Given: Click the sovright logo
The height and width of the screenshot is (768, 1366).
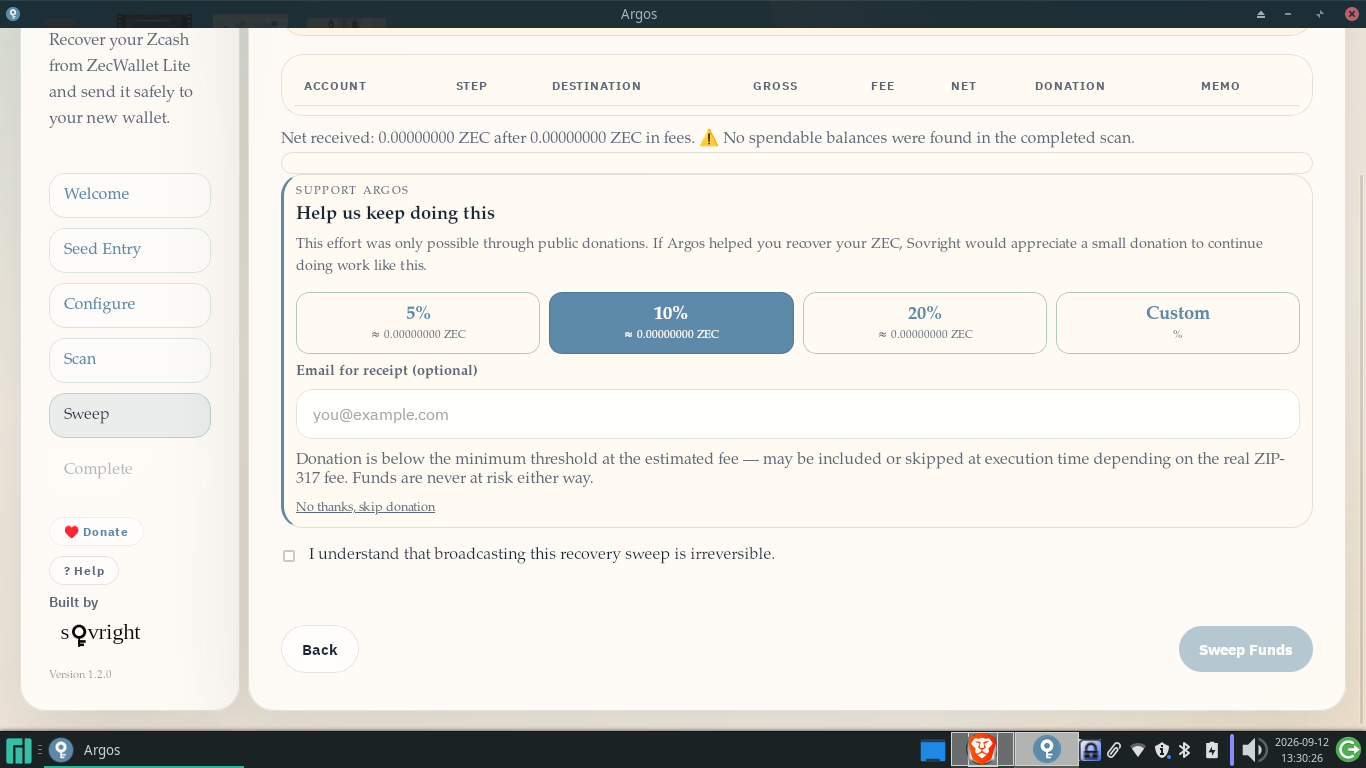Looking at the screenshot, I should (x=101, y=634).
